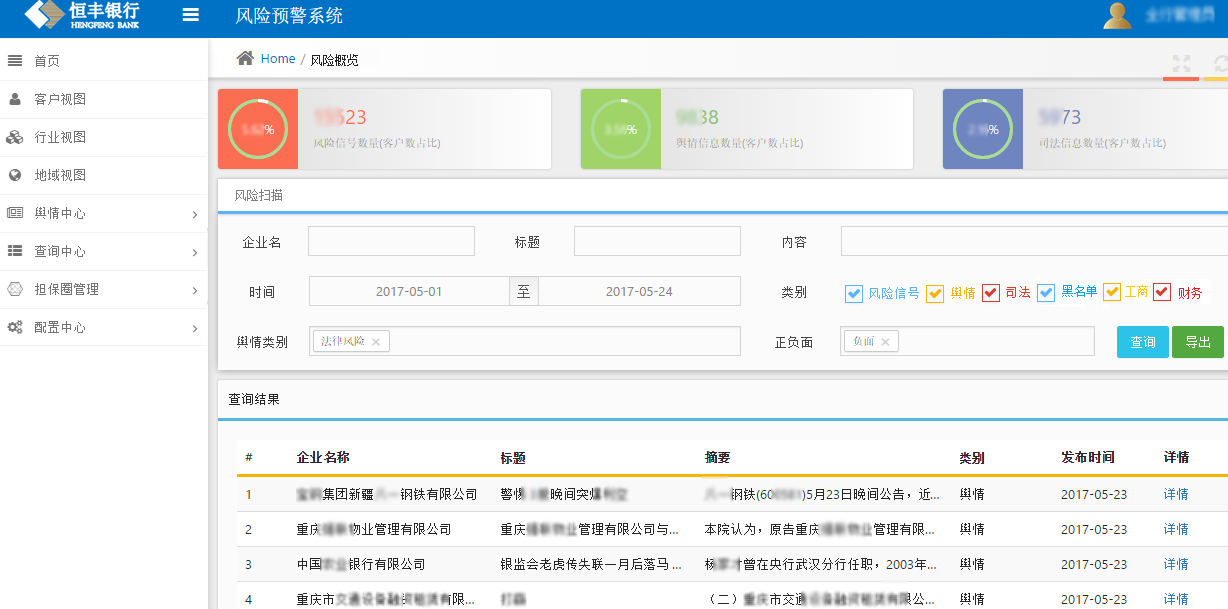This screenshot has width=1228, height=609.
Task: Expand the 配置中心 sidebar menu
Action: pyautogui.click(x=103, y=327)
